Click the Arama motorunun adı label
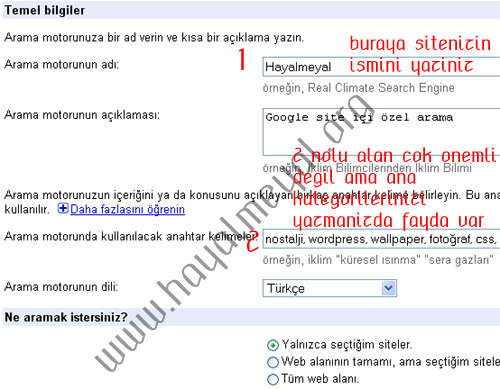This screenshot has width=500, height=389. tap(62, 64)
